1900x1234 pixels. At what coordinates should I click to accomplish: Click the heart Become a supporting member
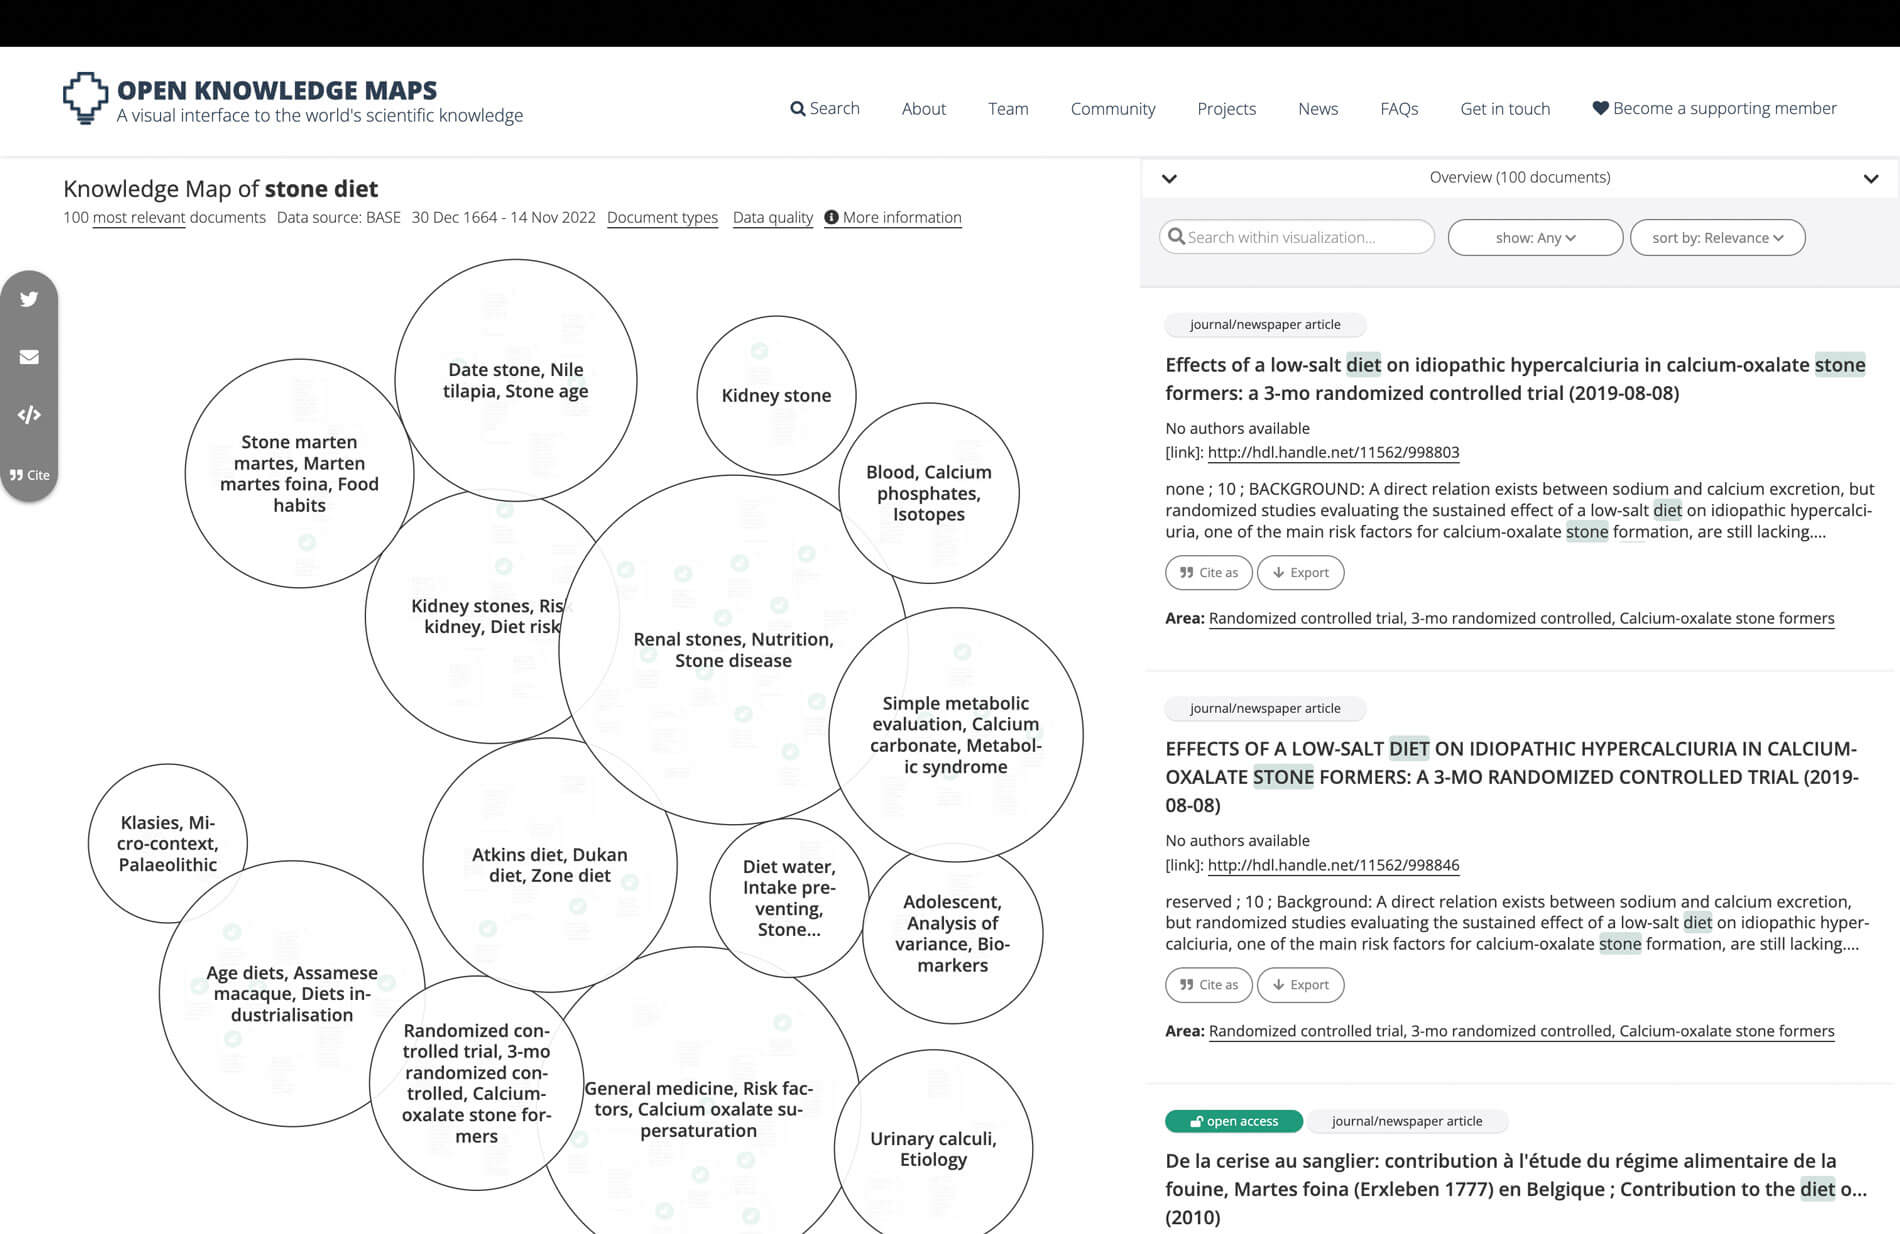pyautogui.click(x=1714, y=108)
